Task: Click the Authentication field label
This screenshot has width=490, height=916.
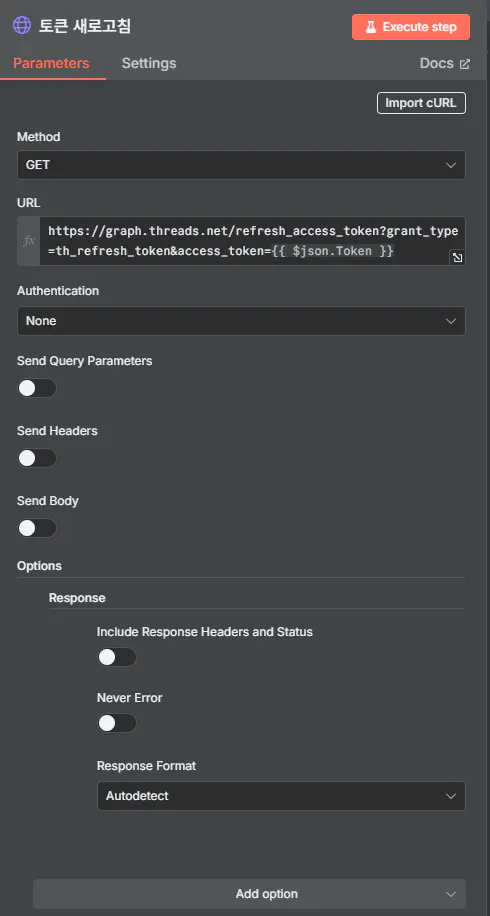Action: tap(58, 290)
